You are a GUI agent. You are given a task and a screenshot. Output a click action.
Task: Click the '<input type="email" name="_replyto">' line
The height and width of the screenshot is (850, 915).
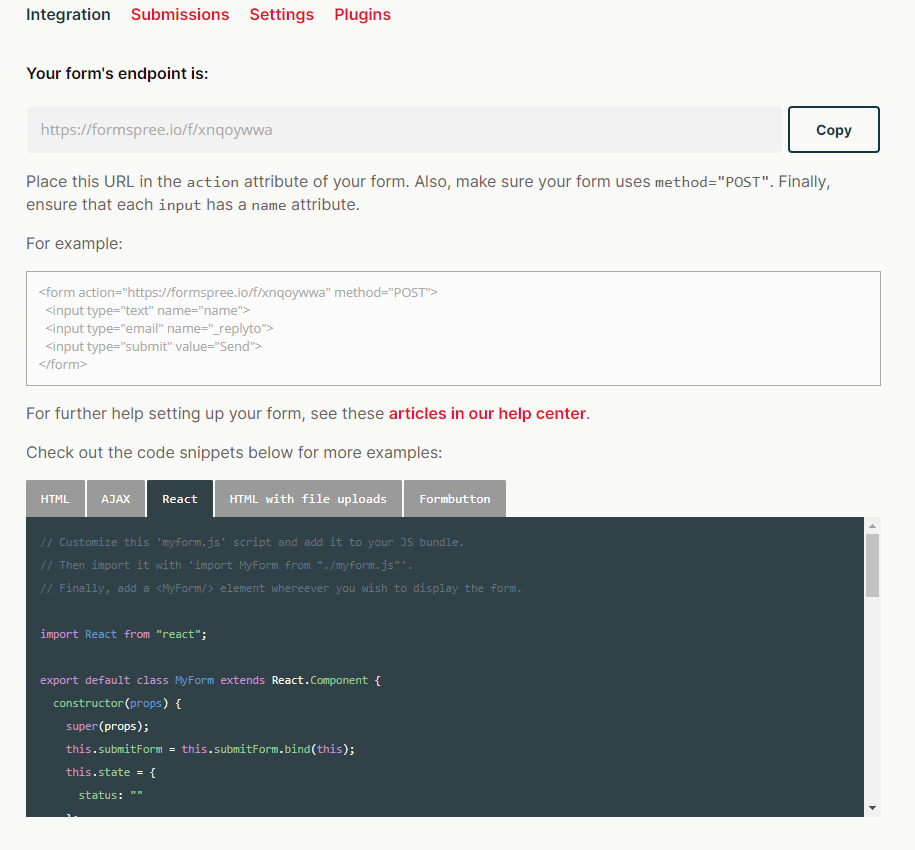pos(159,328)
